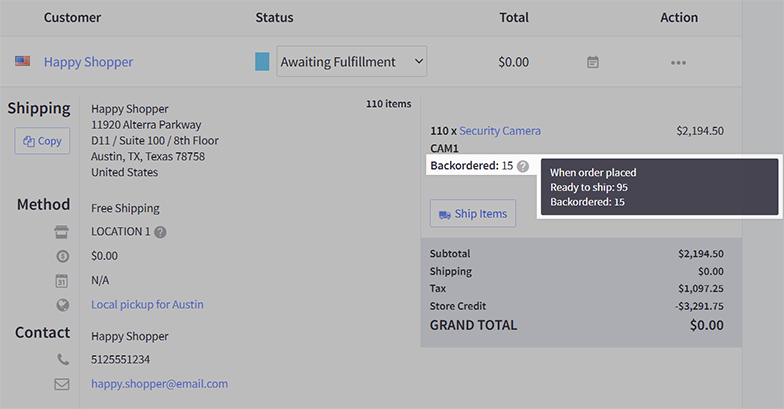784x409 pixels.
Task: Open the Happy Shopper customer link
Action: [x=88, y=62]
